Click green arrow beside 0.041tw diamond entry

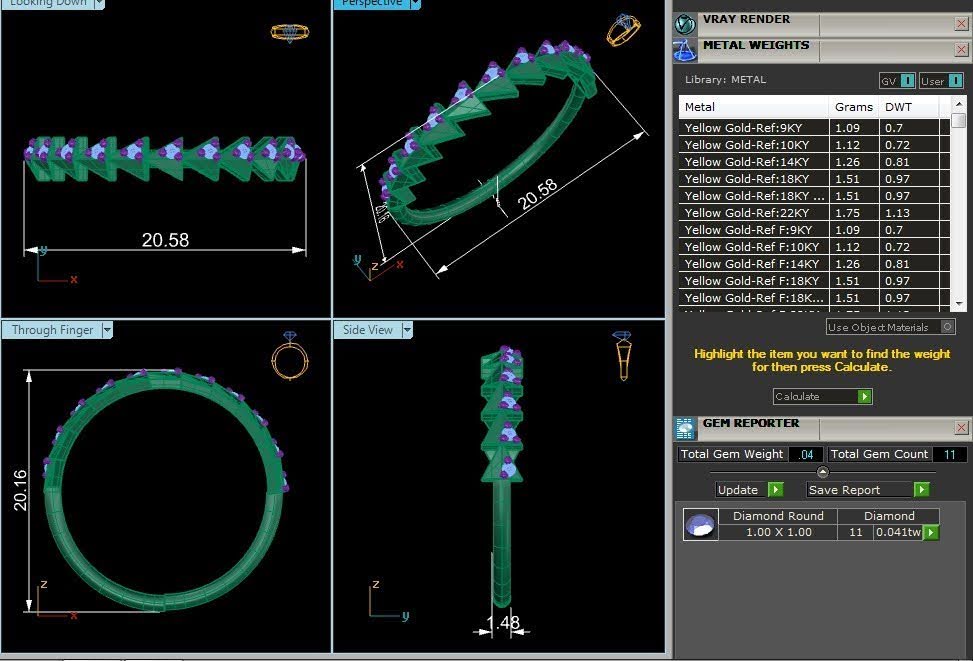point(931,533)
